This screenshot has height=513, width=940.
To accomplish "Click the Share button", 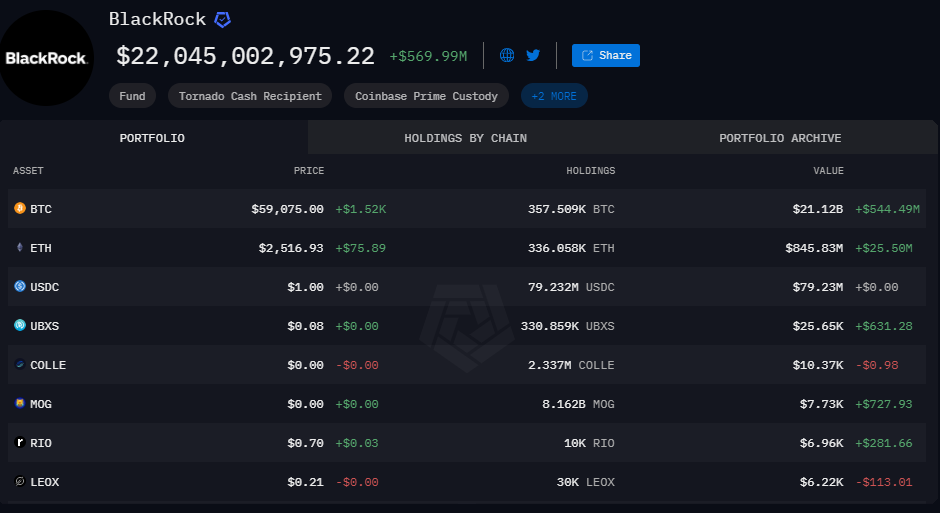I will click(605, 55).
